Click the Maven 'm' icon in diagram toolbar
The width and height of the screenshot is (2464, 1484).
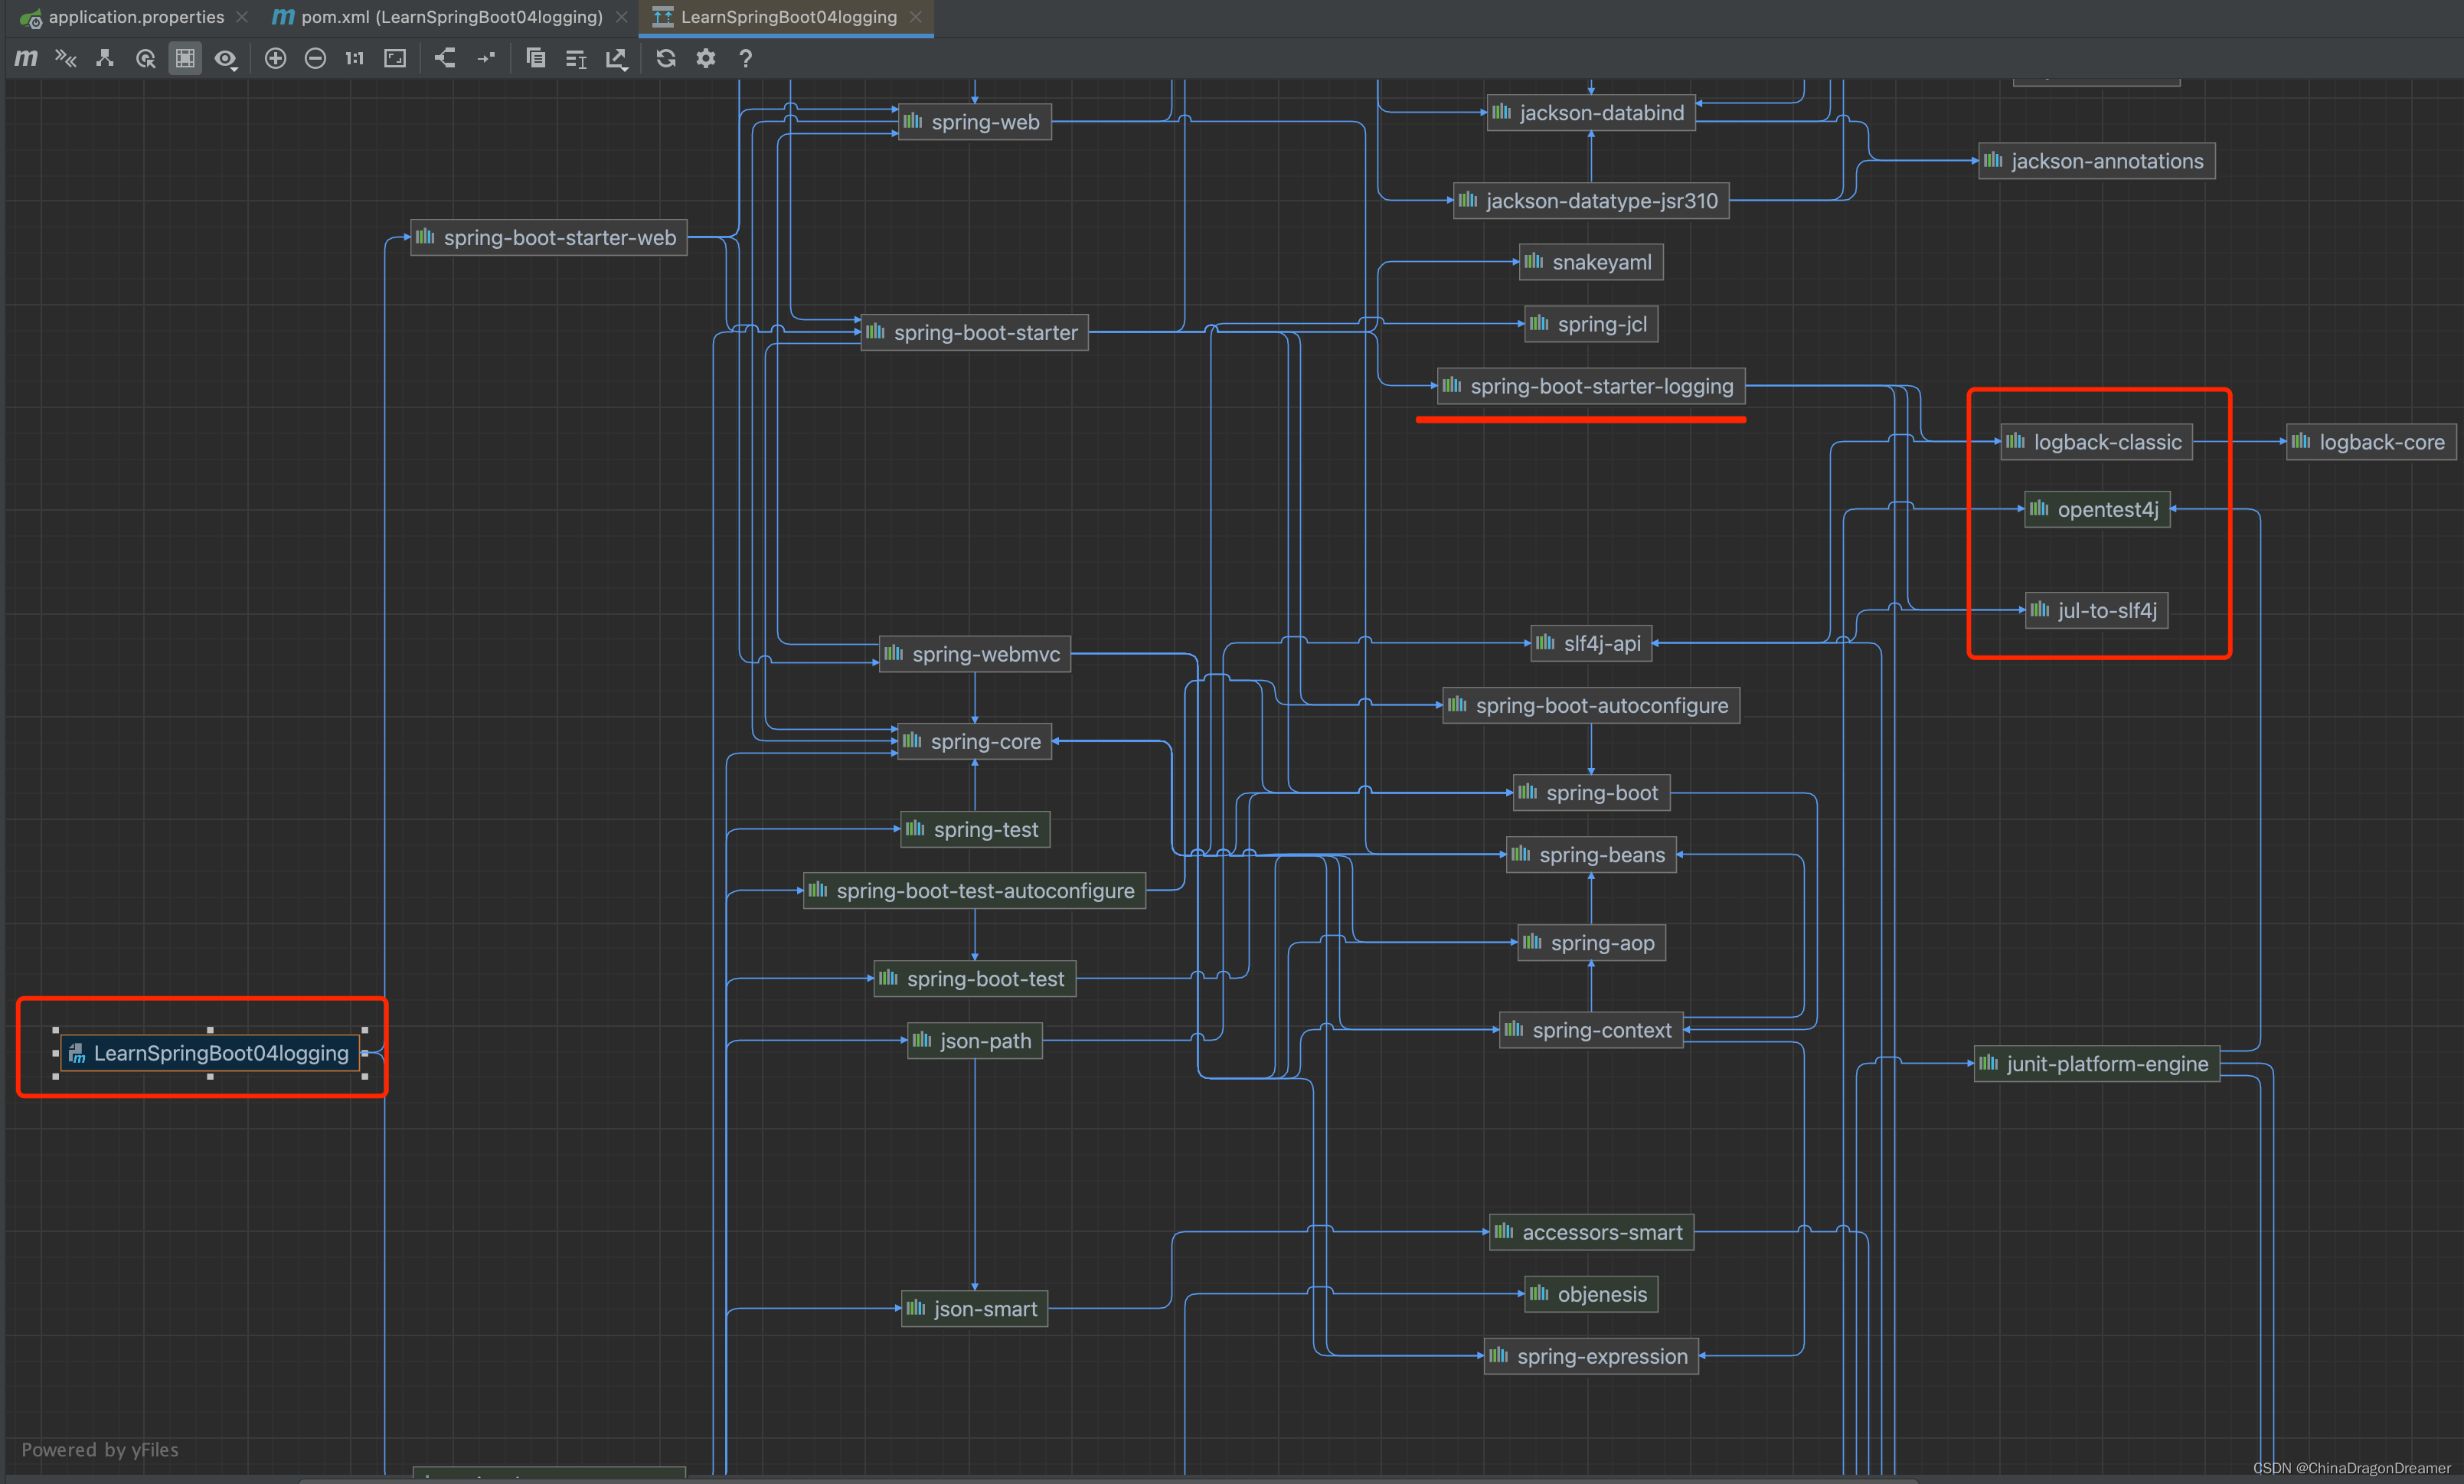[26, 58]
